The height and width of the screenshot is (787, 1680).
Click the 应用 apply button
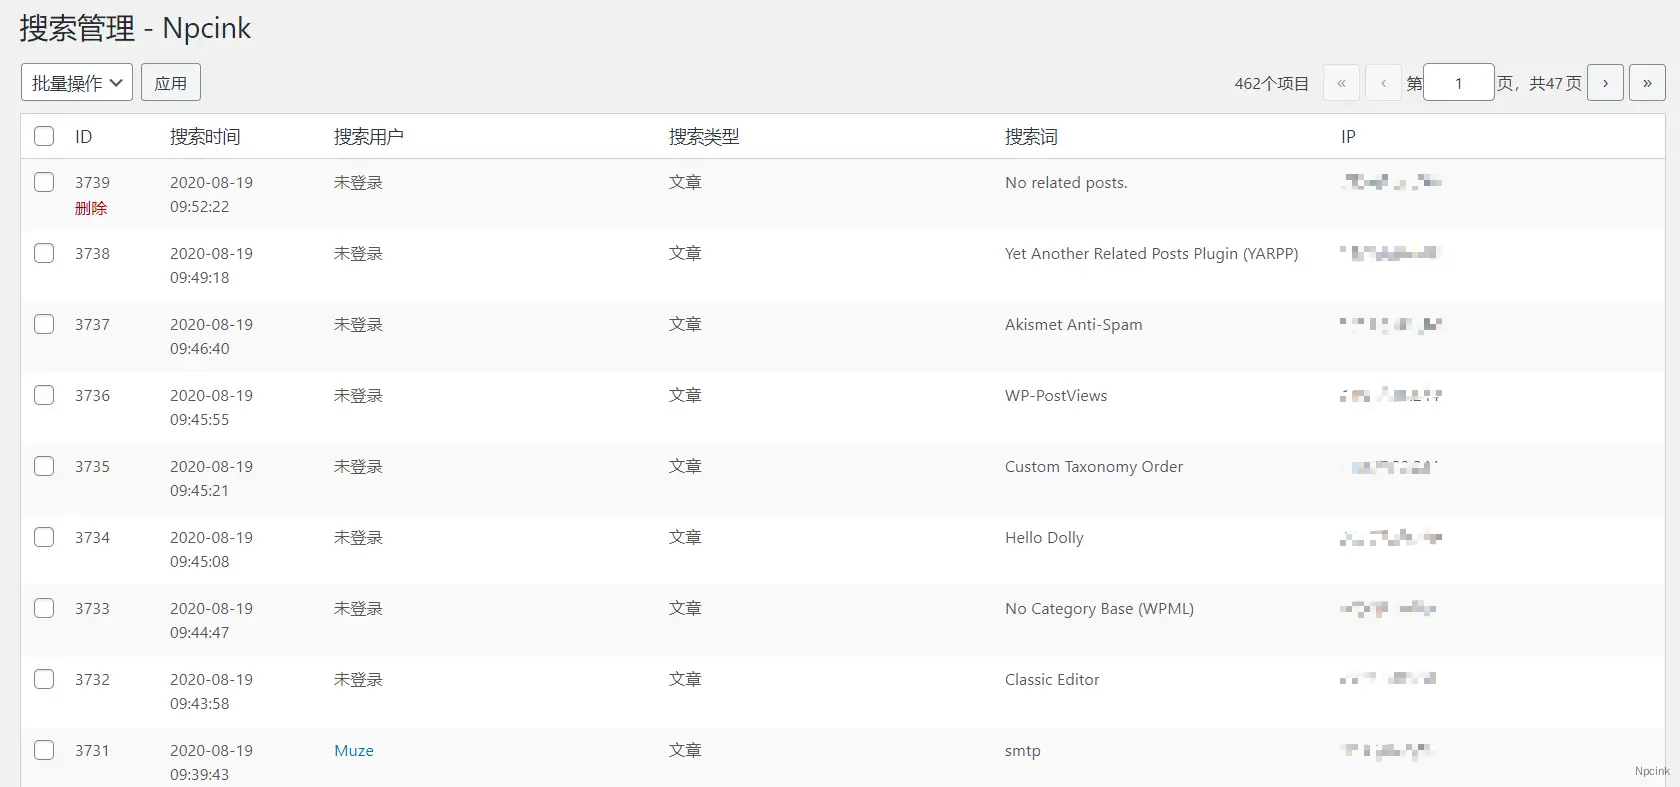coord(171,83)
